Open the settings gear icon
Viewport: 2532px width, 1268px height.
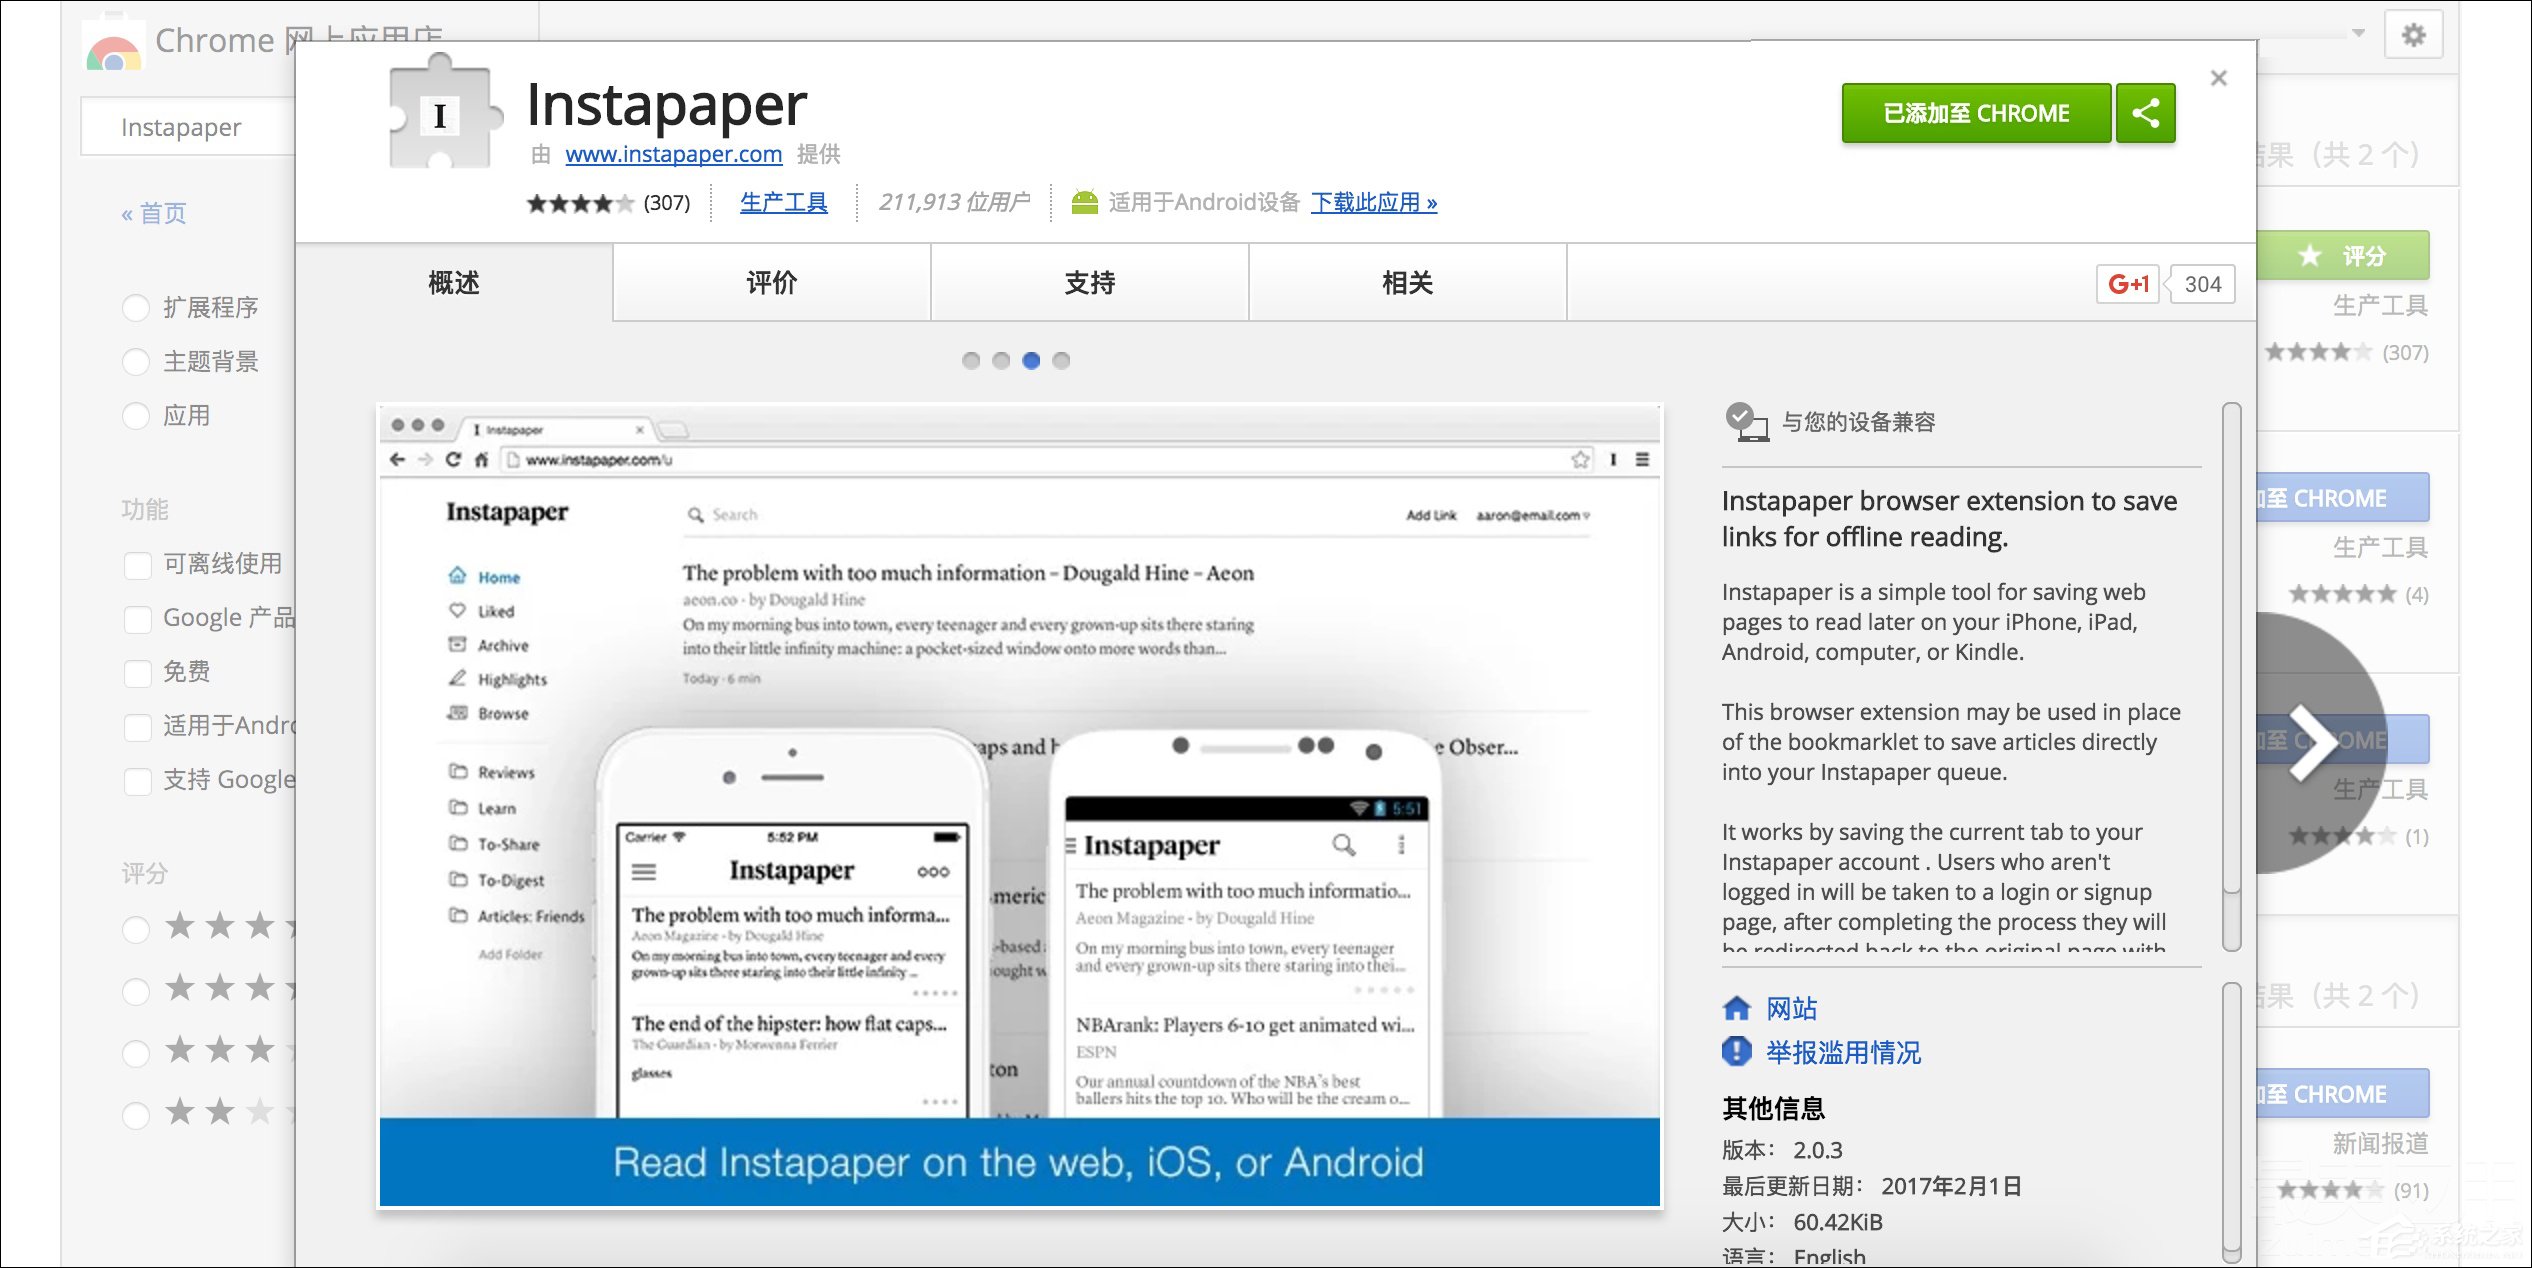(2413, 36)
